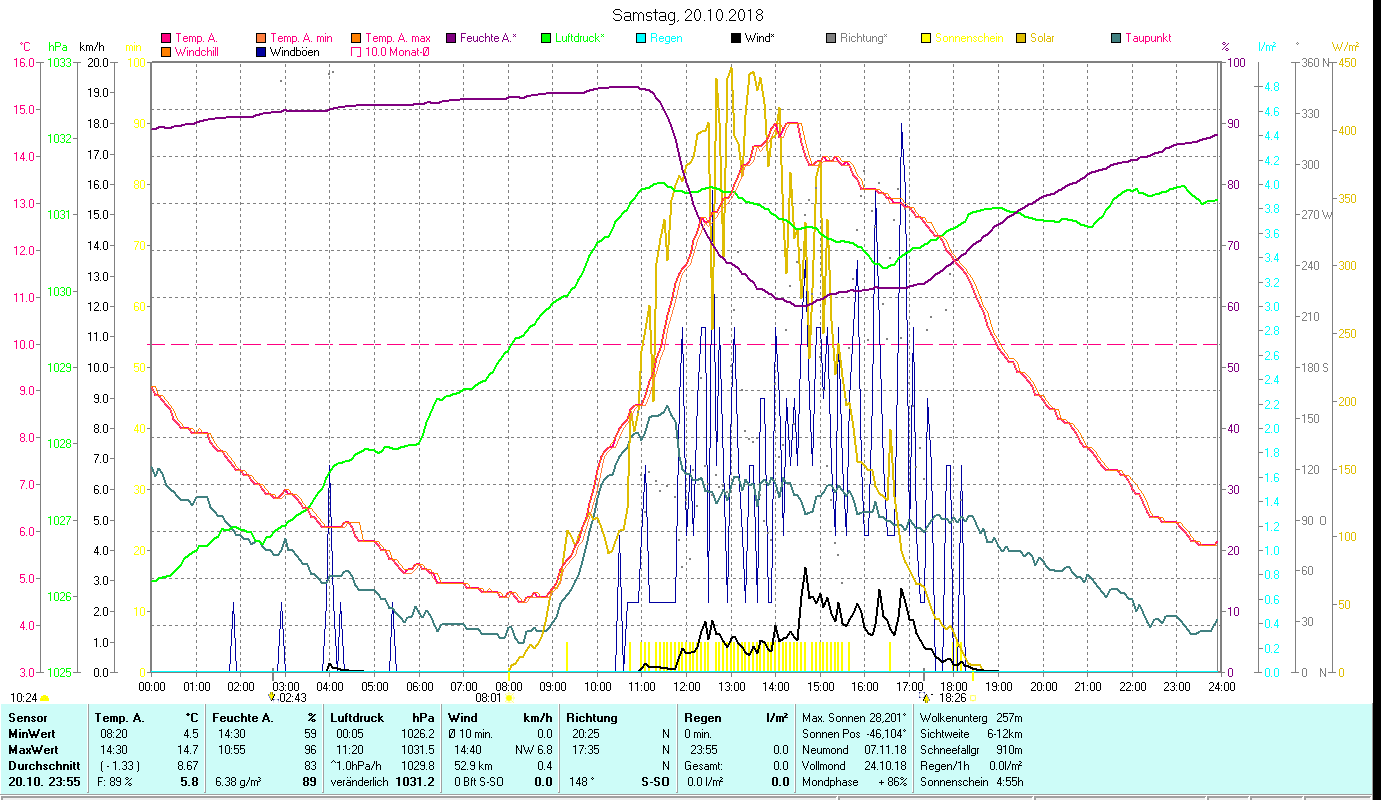The height and width of the screenshot is (800, 1381).
Task: Click the Wind km/h column header
Action: [499, 718]
